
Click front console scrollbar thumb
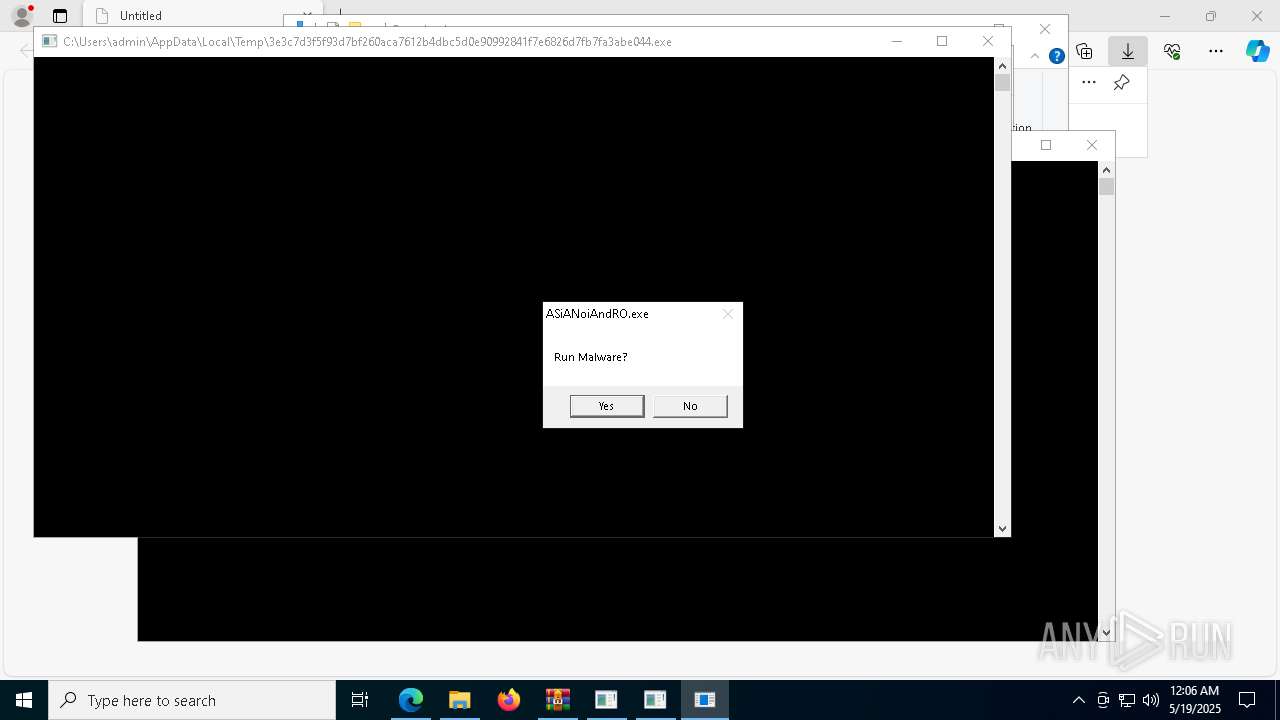1002,83
